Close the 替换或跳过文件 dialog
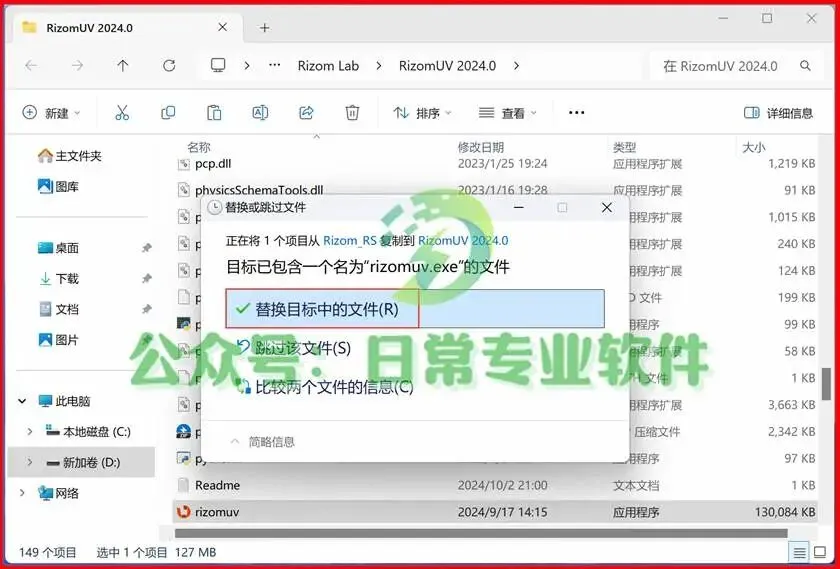 click(x=606, y=207)
